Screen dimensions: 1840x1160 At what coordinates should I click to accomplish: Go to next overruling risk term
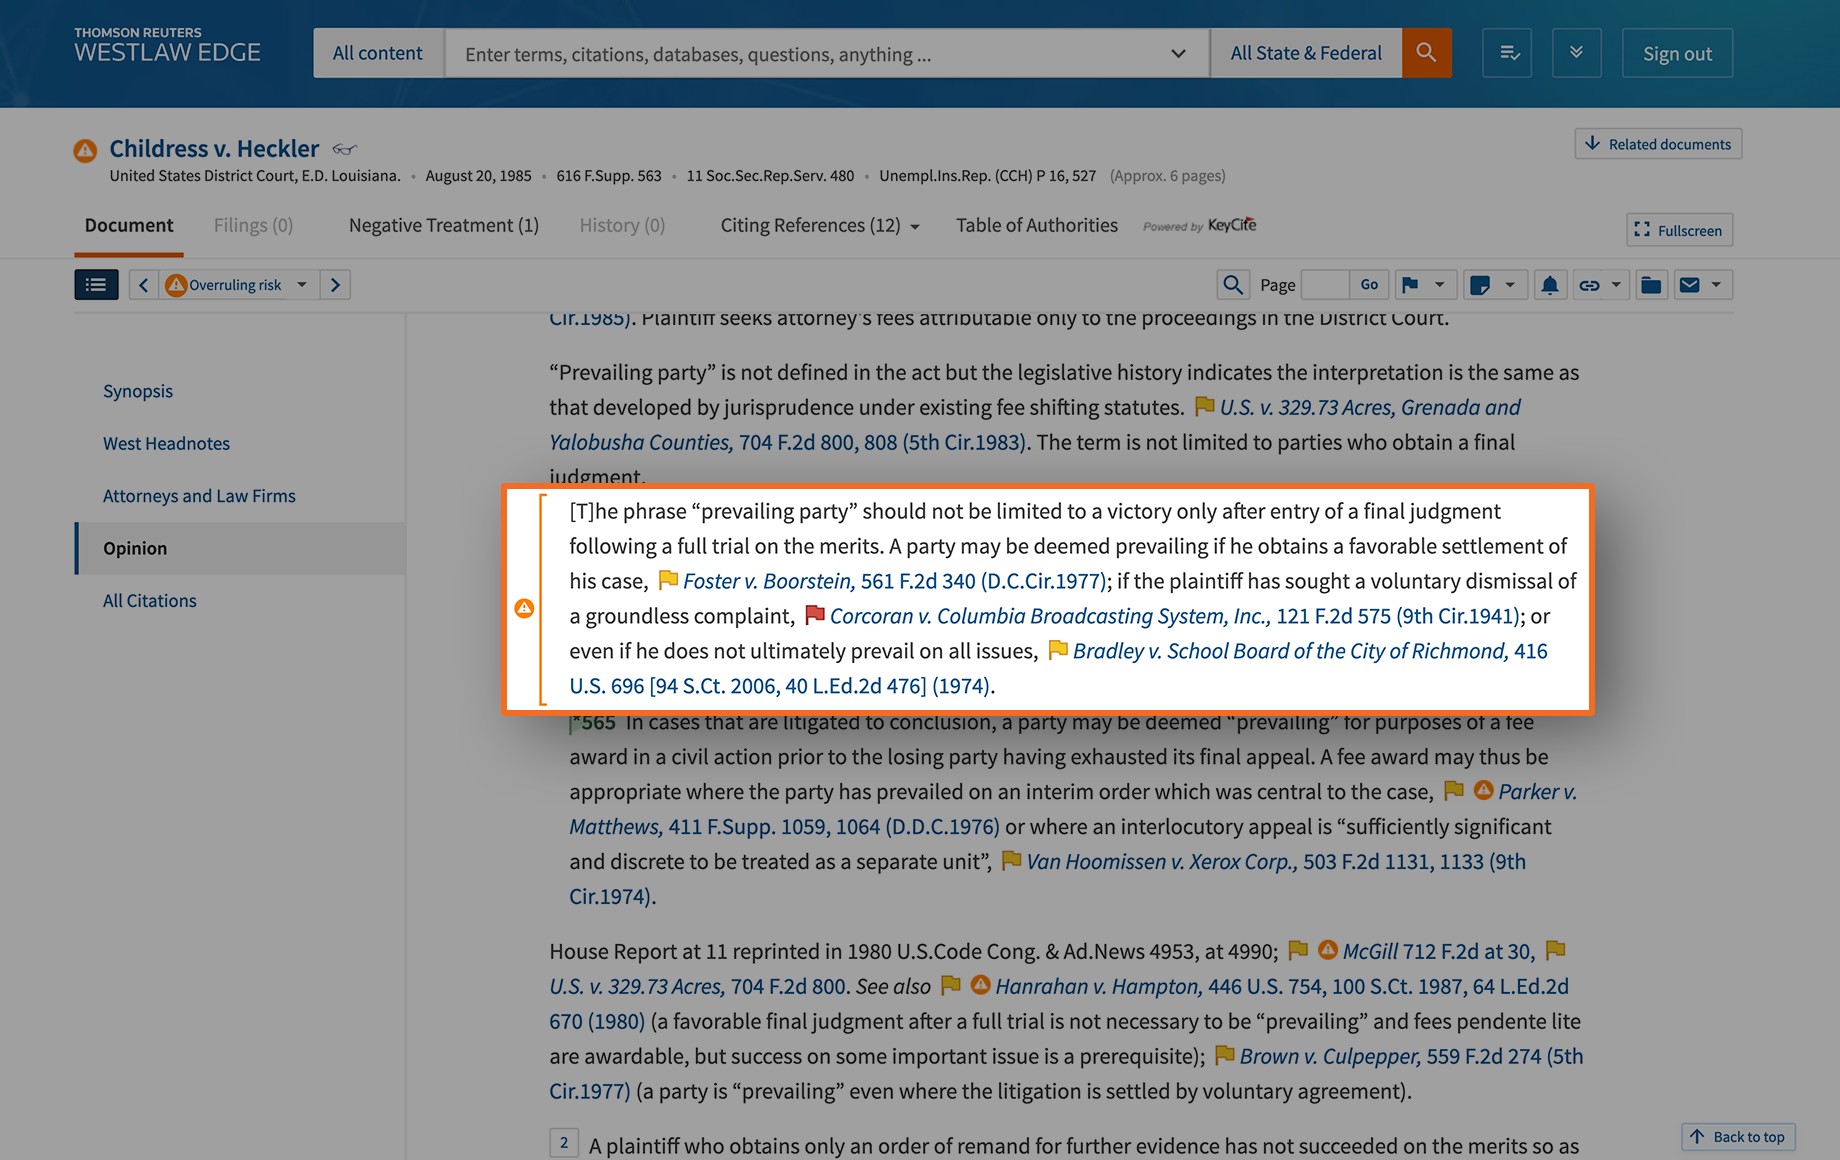pos(336,285)
